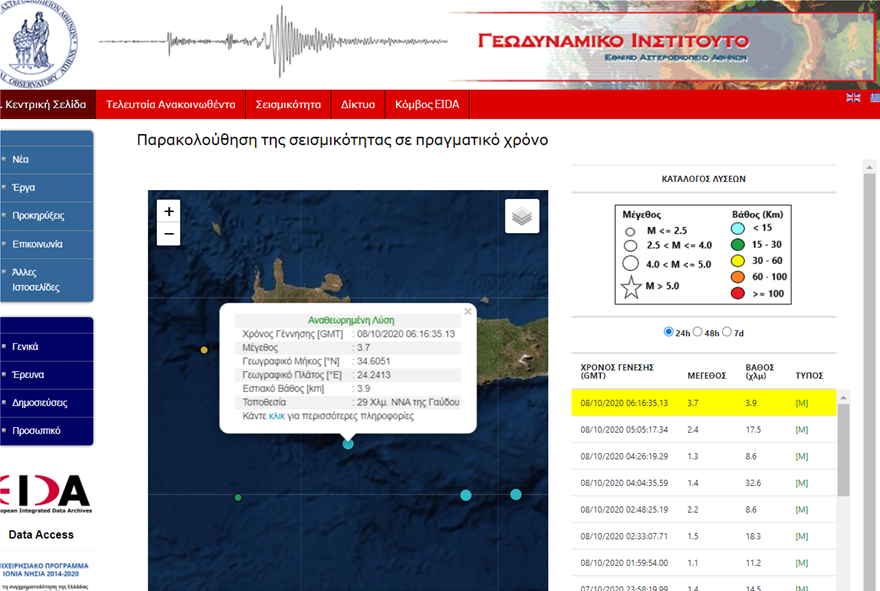Select the 24h time range radio
The image size is (880, 591).
[x=669, y=332]
